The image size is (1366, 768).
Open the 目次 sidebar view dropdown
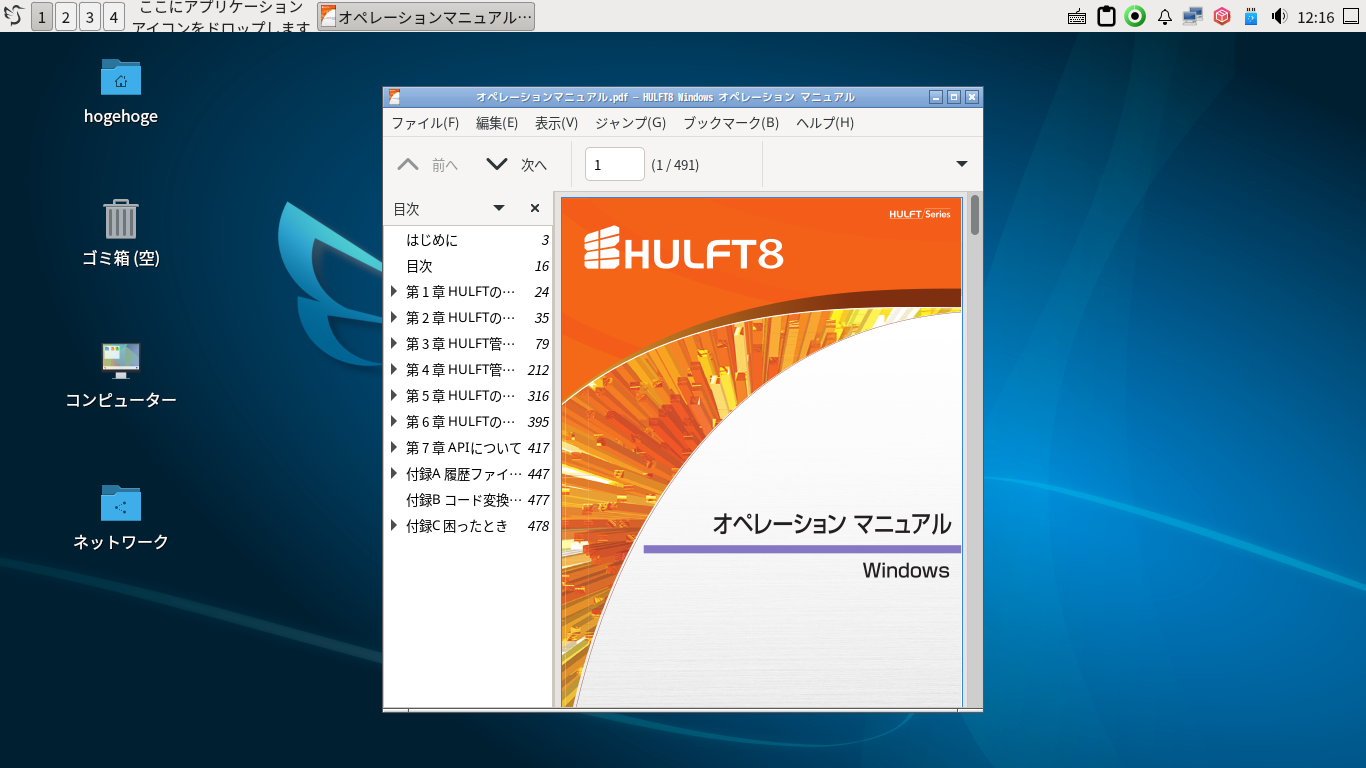pyautogui.click(x=499, y=208)
